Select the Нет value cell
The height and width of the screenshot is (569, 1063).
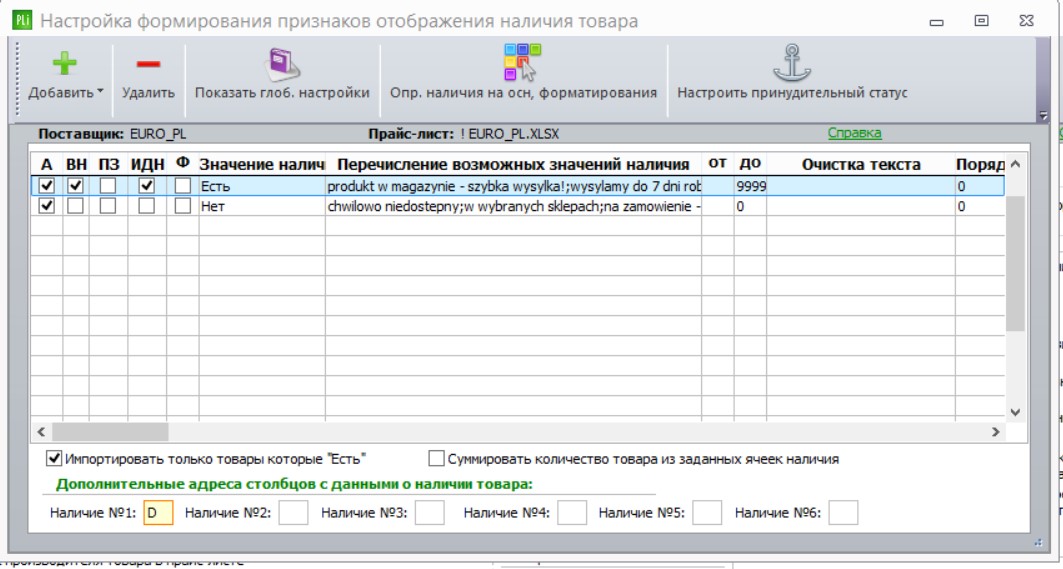coord(262,206)
